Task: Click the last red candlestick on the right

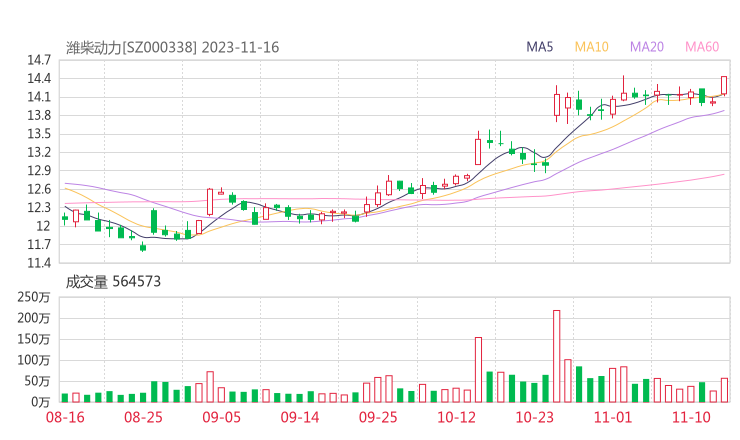Action: point(724,85)
